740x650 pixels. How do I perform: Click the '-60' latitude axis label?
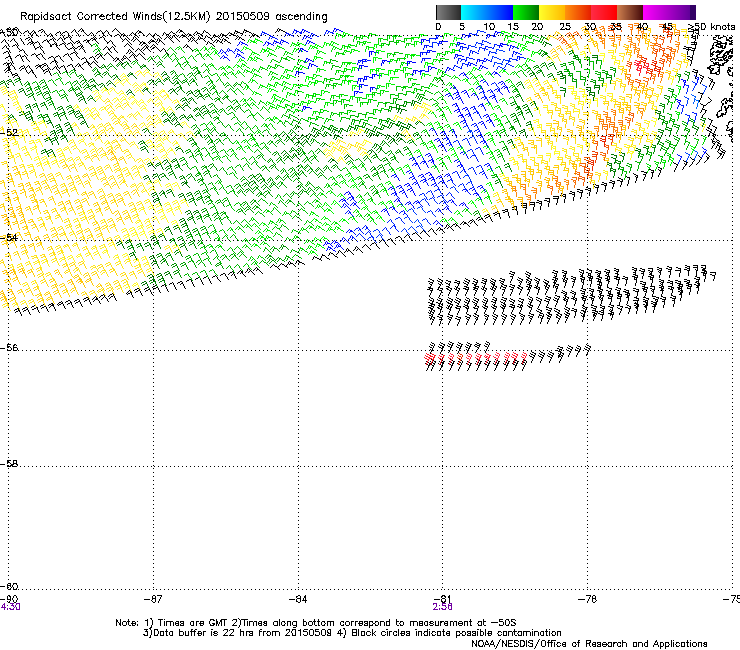click(x=9, y=586)
